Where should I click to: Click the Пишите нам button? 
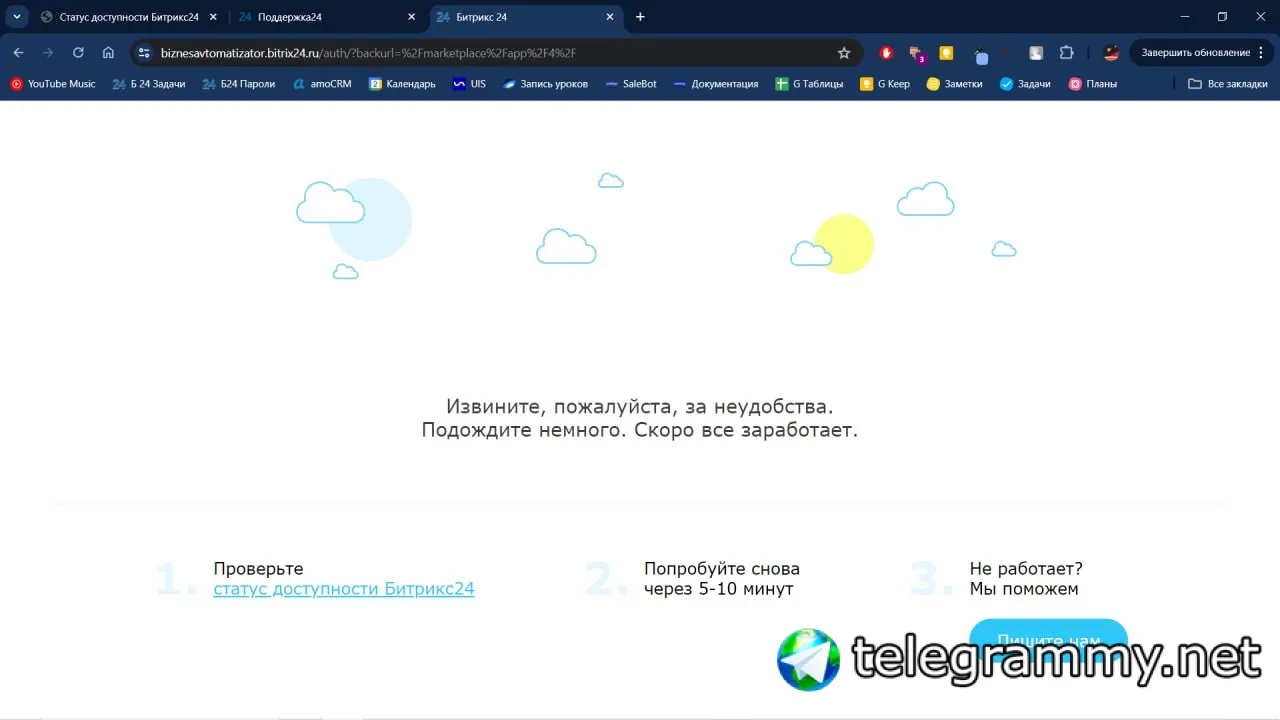coord(1048,640)
